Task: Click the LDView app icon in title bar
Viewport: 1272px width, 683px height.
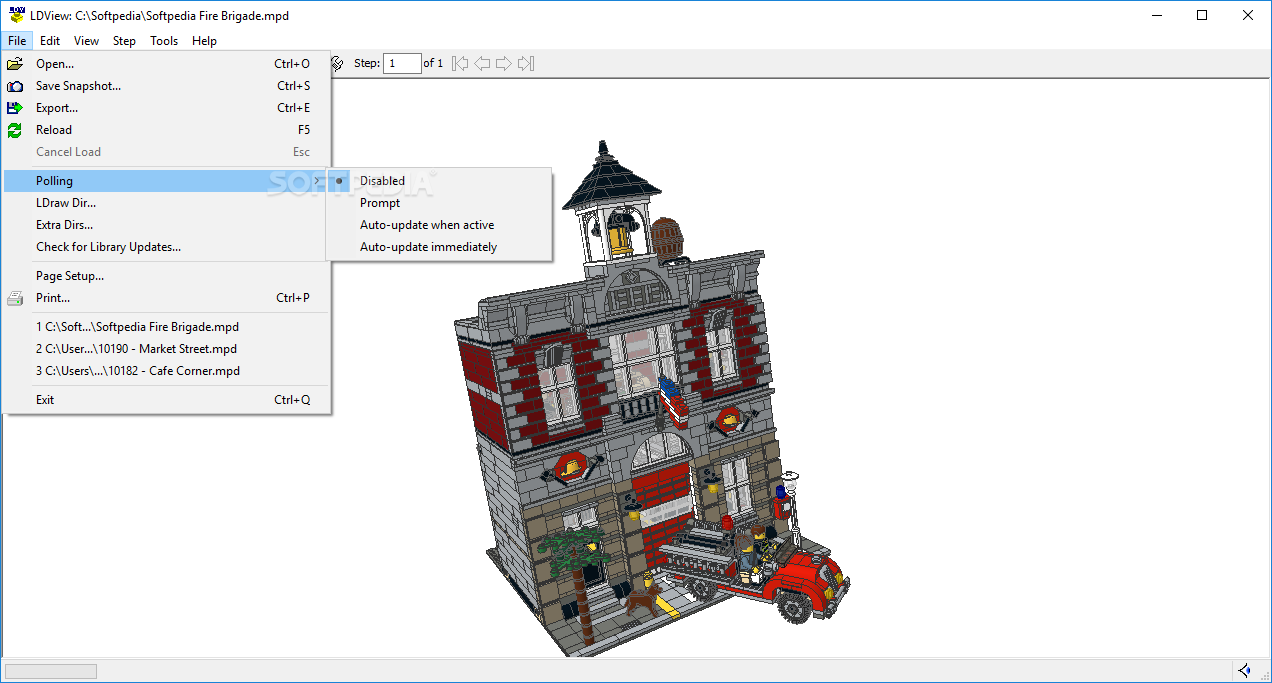Action: (x=16, y=15)
